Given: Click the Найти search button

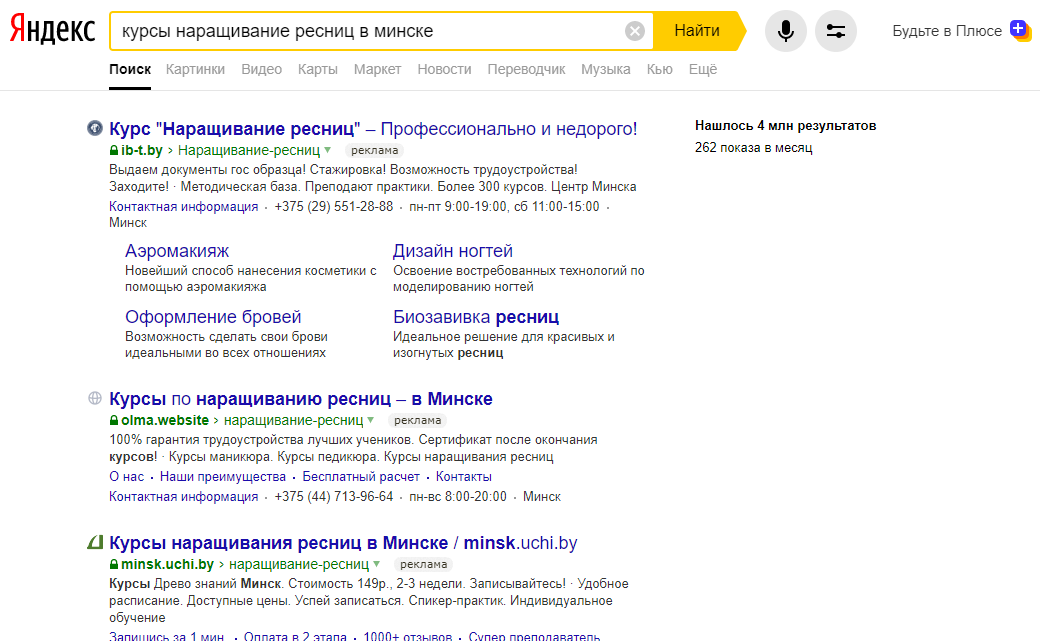Looking at the screenshot, I should tap(697, 31).
